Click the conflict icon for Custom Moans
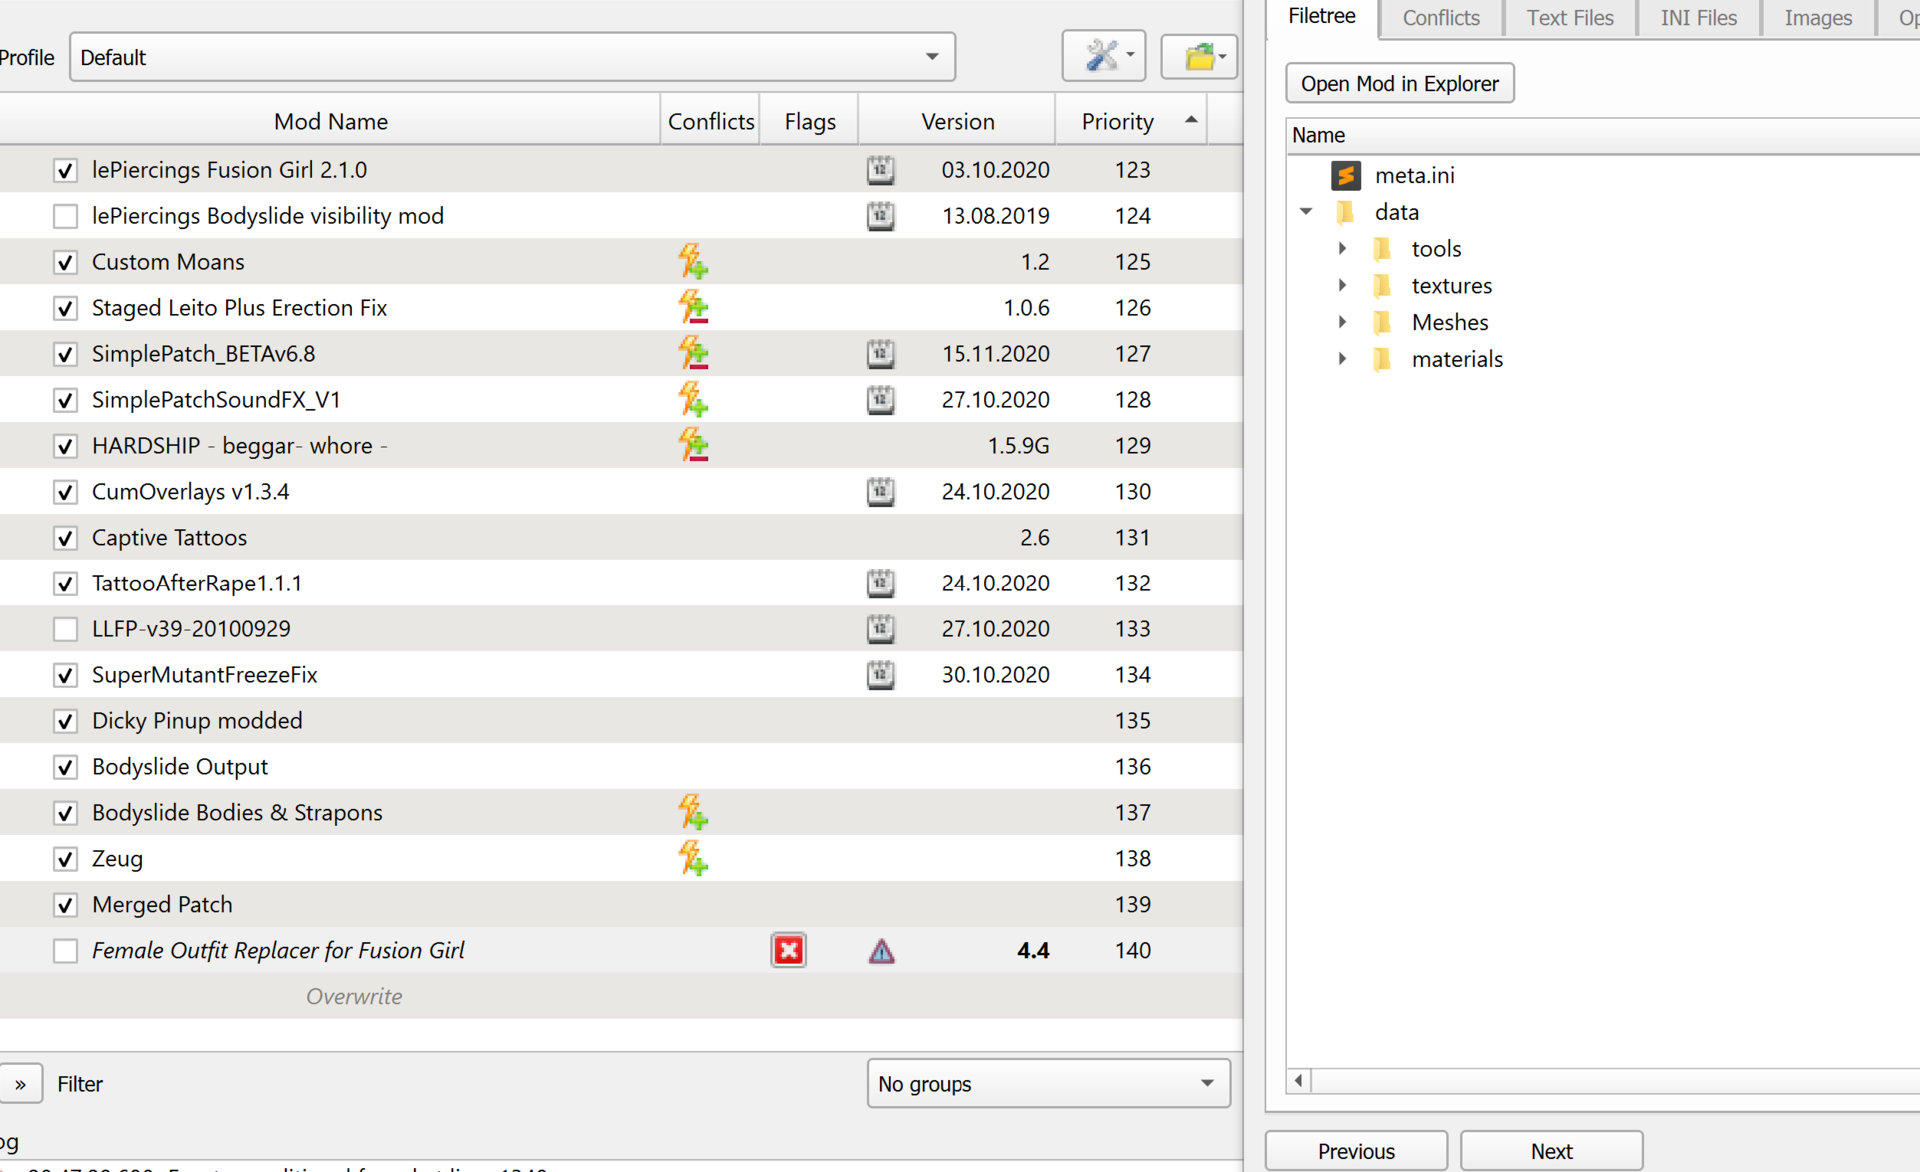Screen dimensions: 1920x1172 tap(693, 262)
